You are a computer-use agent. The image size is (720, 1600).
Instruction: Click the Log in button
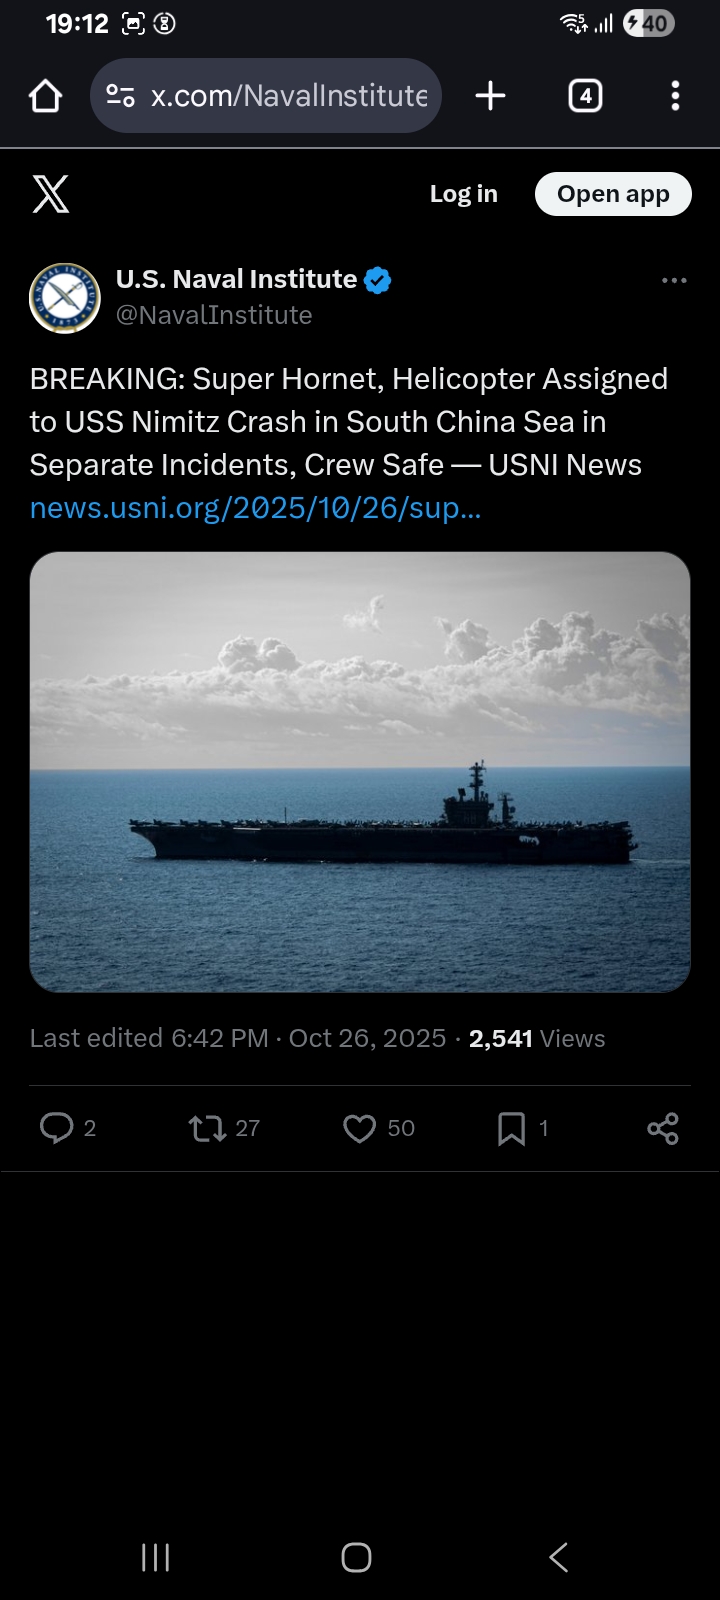point(463,194)
